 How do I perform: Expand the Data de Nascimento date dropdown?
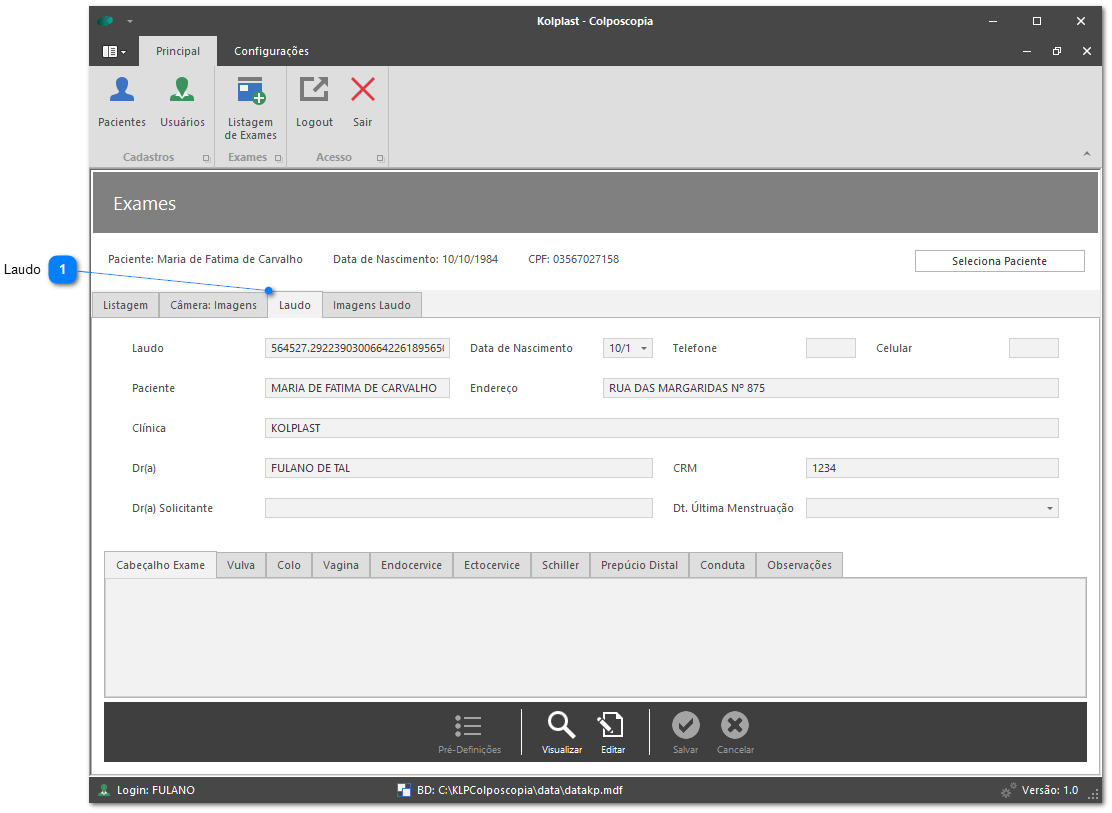(644, 348)
